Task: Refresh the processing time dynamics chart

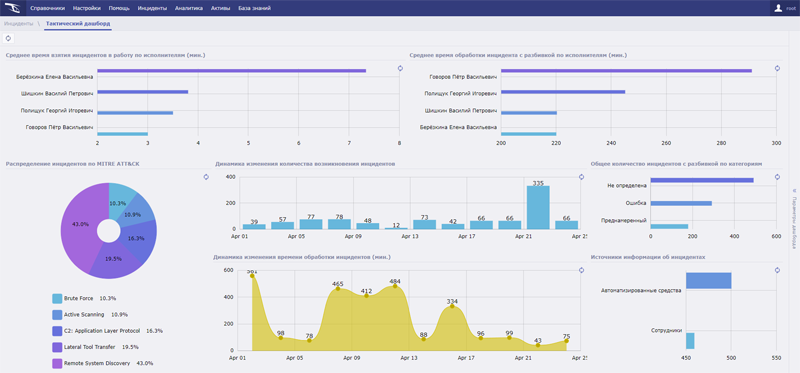Action: click(581, 270)
